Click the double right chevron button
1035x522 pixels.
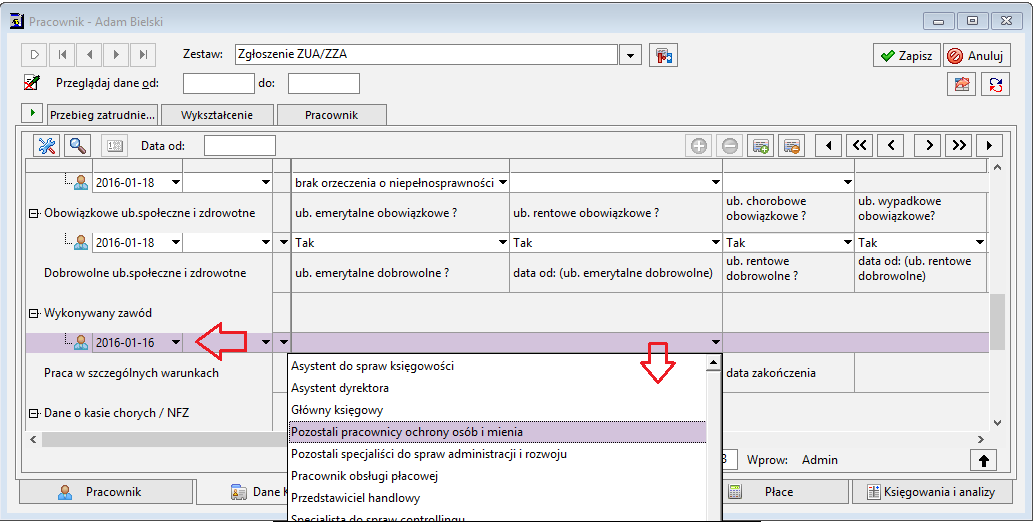(959, 145)
